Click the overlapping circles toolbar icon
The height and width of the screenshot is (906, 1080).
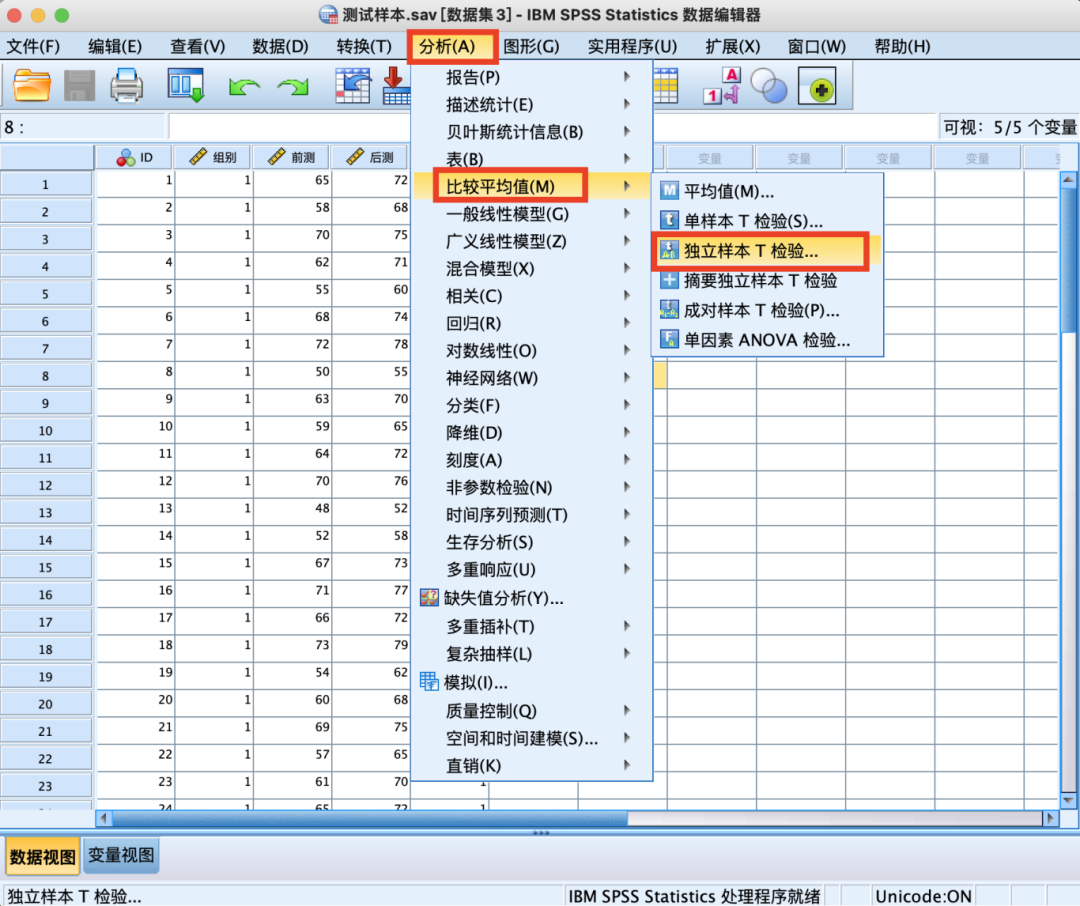[769, 87]
